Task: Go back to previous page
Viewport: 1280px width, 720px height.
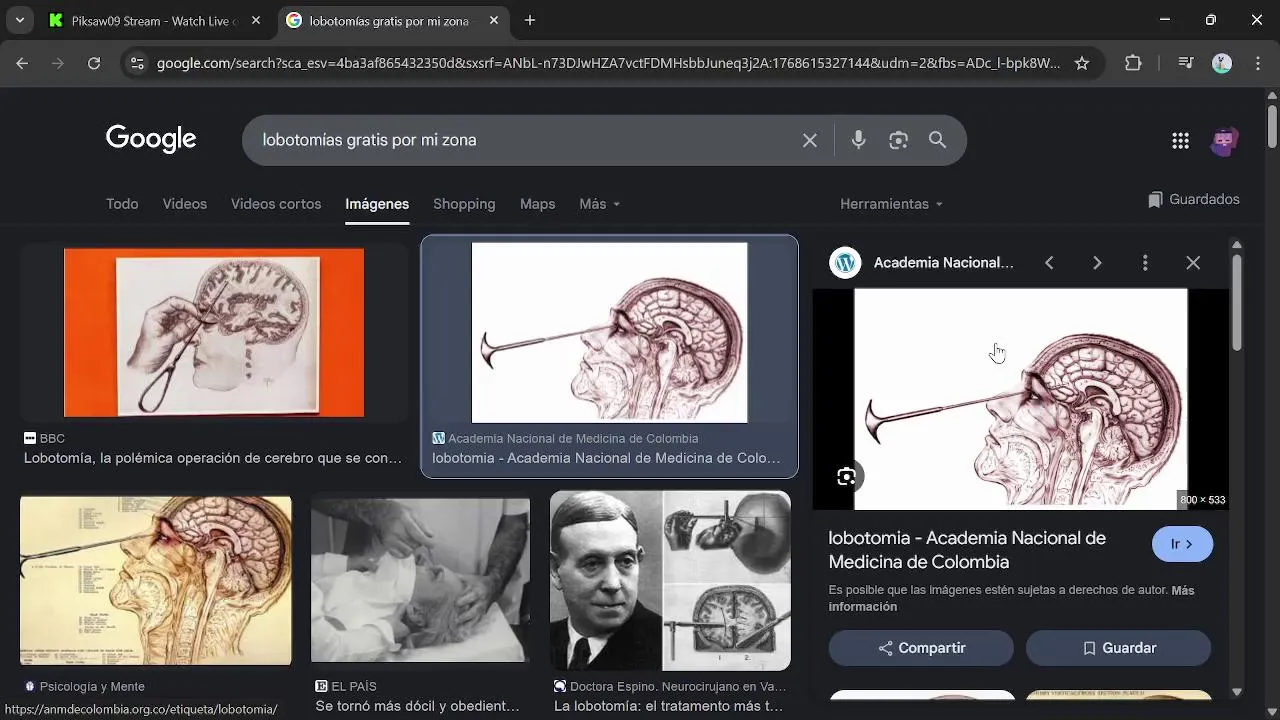Action: (x=22, y=63)
